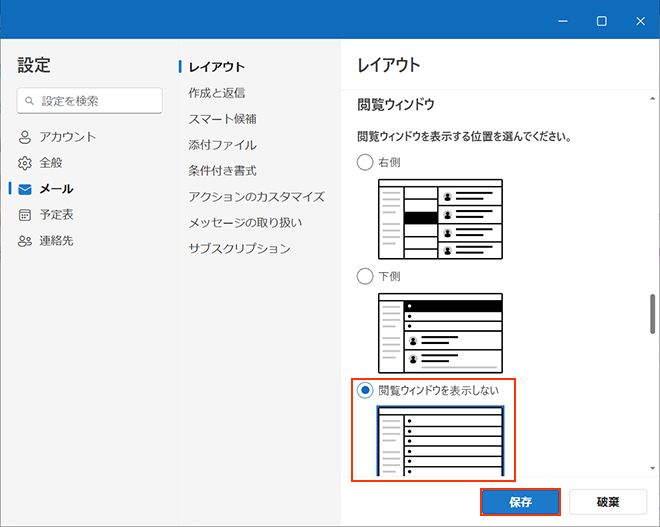Minimize the settings window
Screen dimensions: 660x527
(x=563, y=20)
